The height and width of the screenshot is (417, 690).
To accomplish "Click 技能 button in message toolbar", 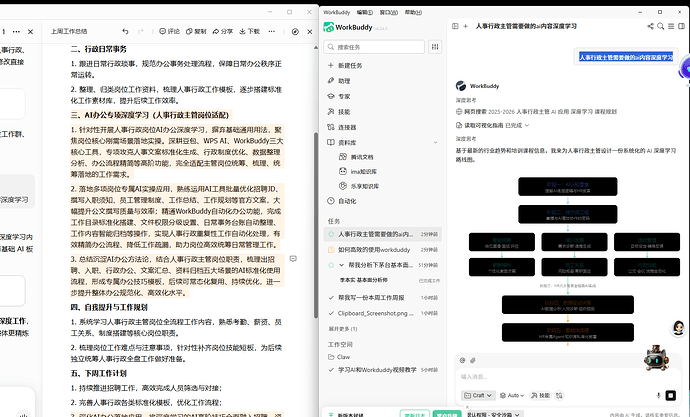I will pos(540,395).
